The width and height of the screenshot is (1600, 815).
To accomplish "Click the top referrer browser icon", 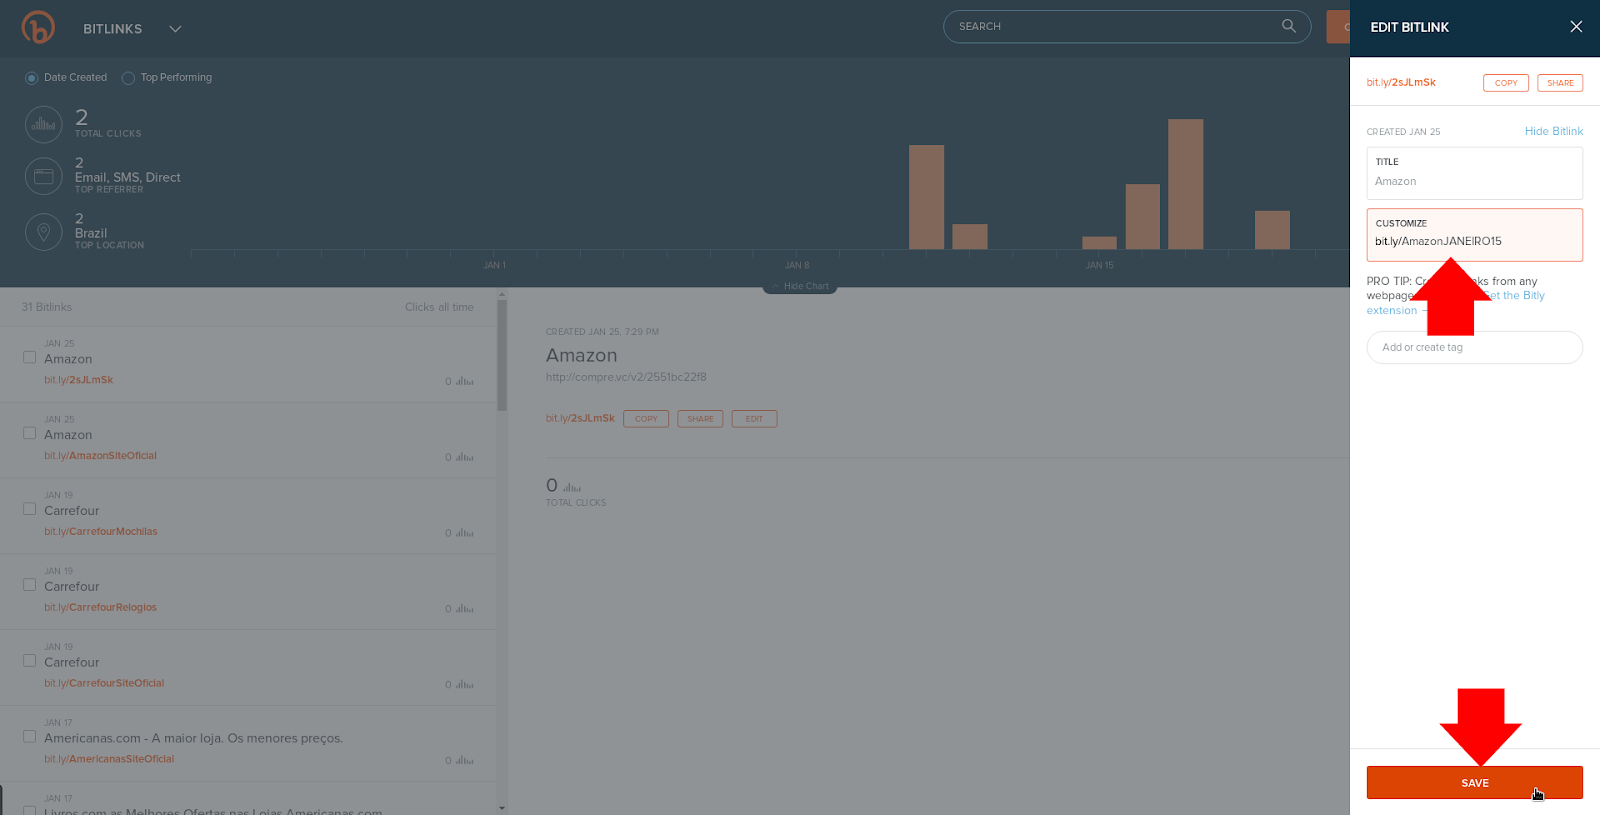I will coord(43,176).
